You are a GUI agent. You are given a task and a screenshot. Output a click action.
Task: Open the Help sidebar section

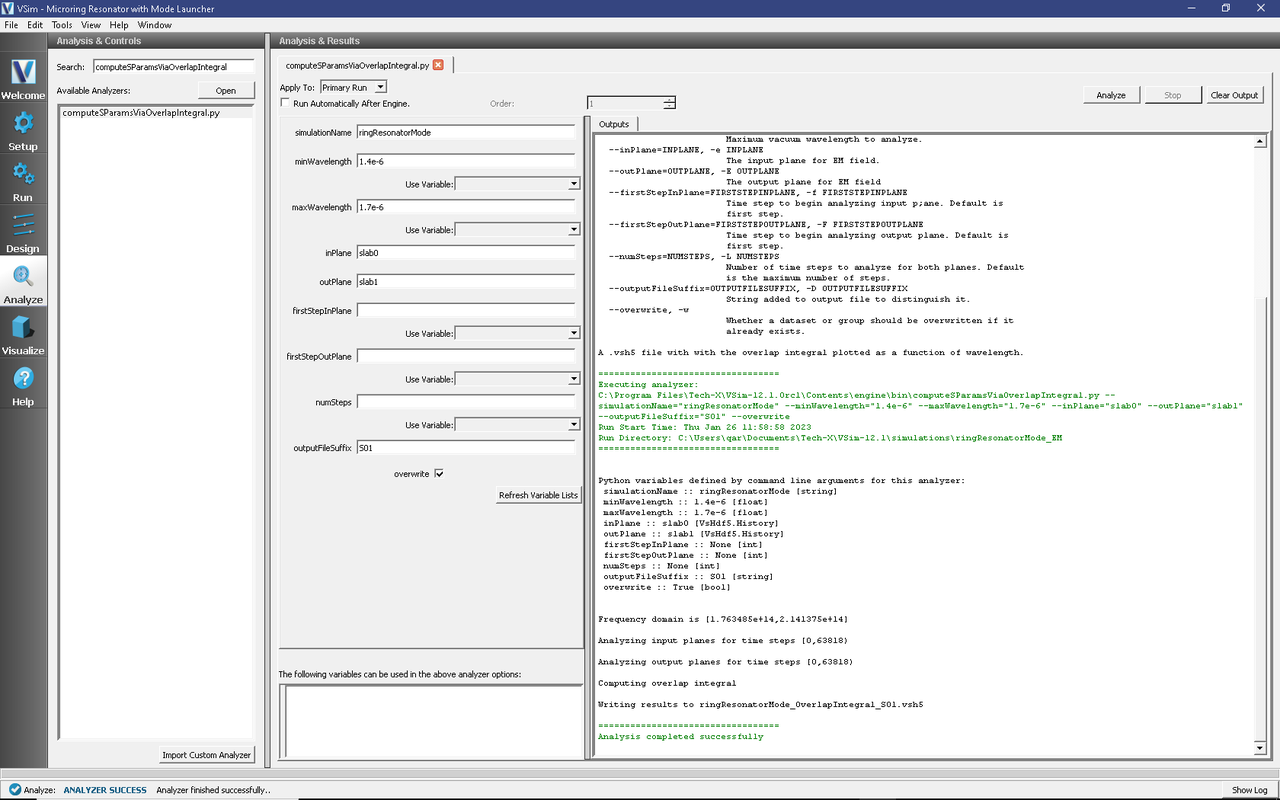[23, 385]
